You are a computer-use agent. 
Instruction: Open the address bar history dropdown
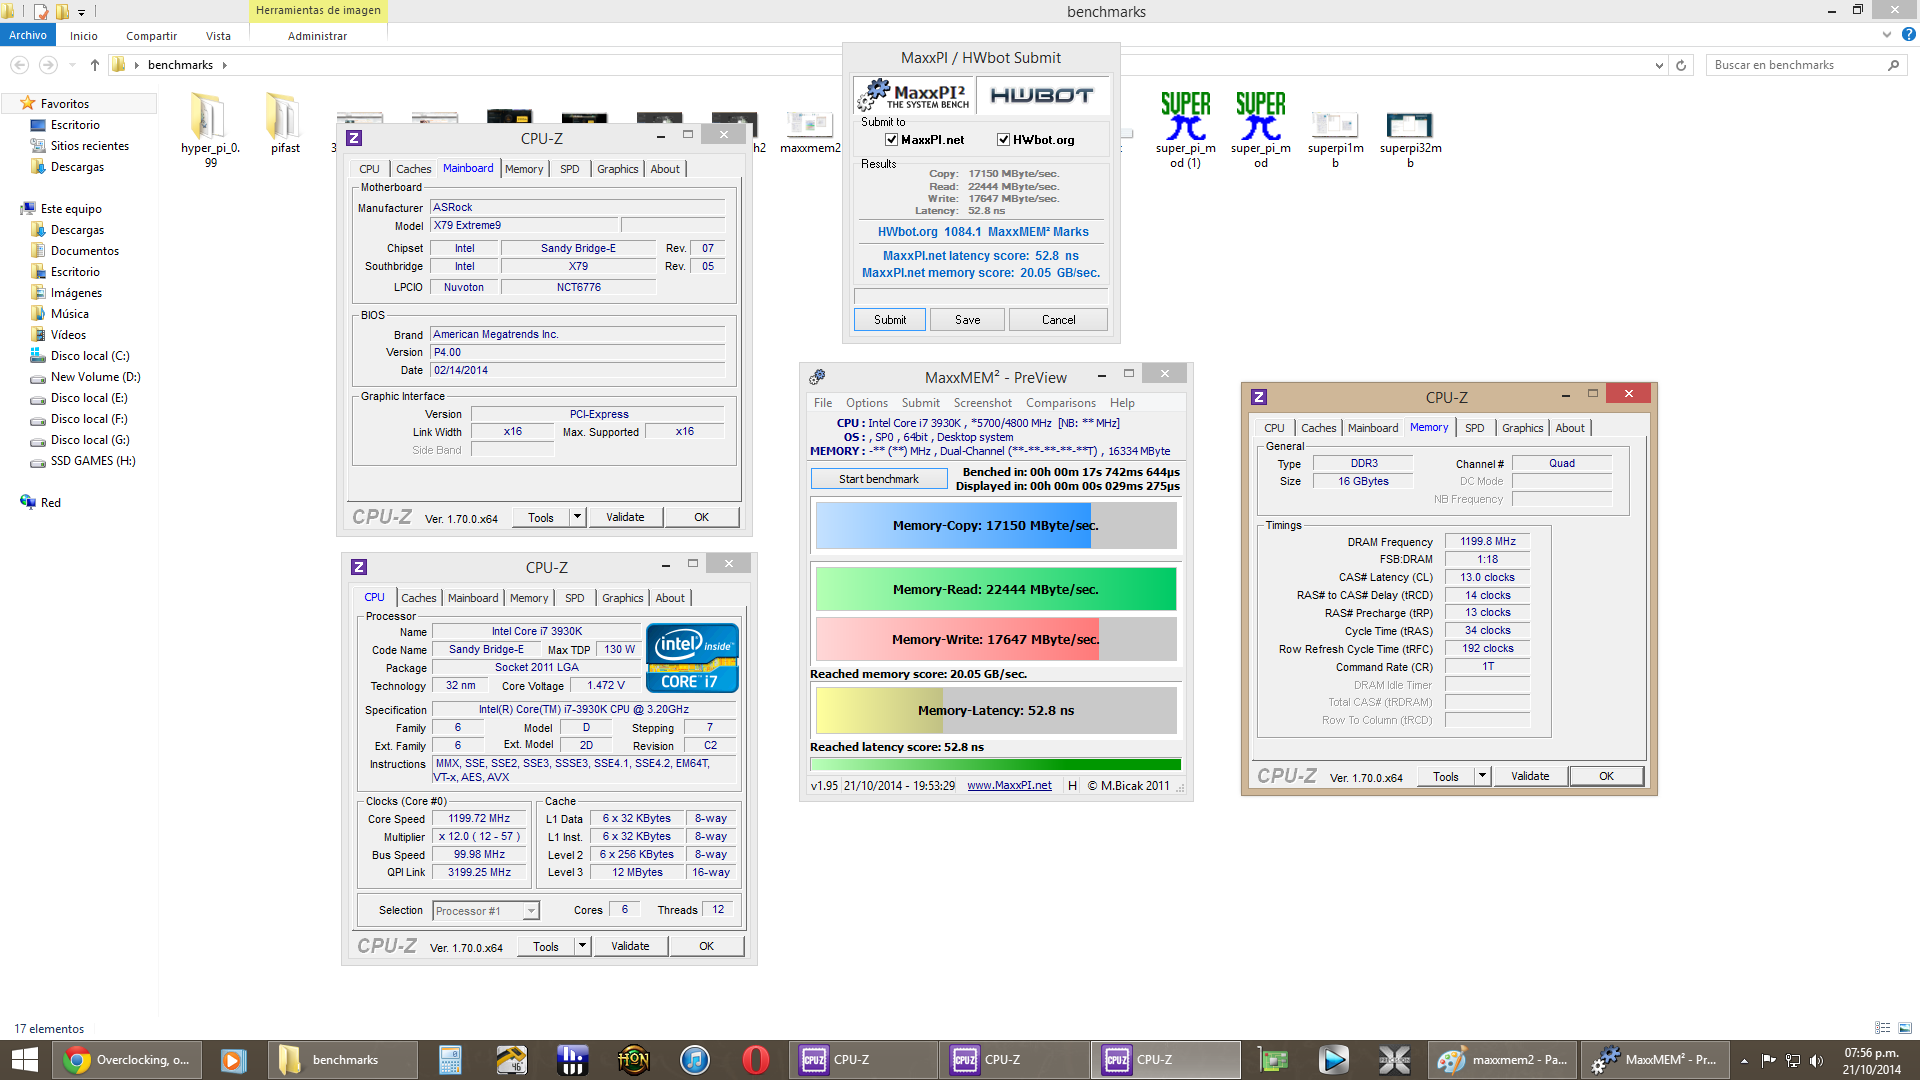(x=1659, y=65)
